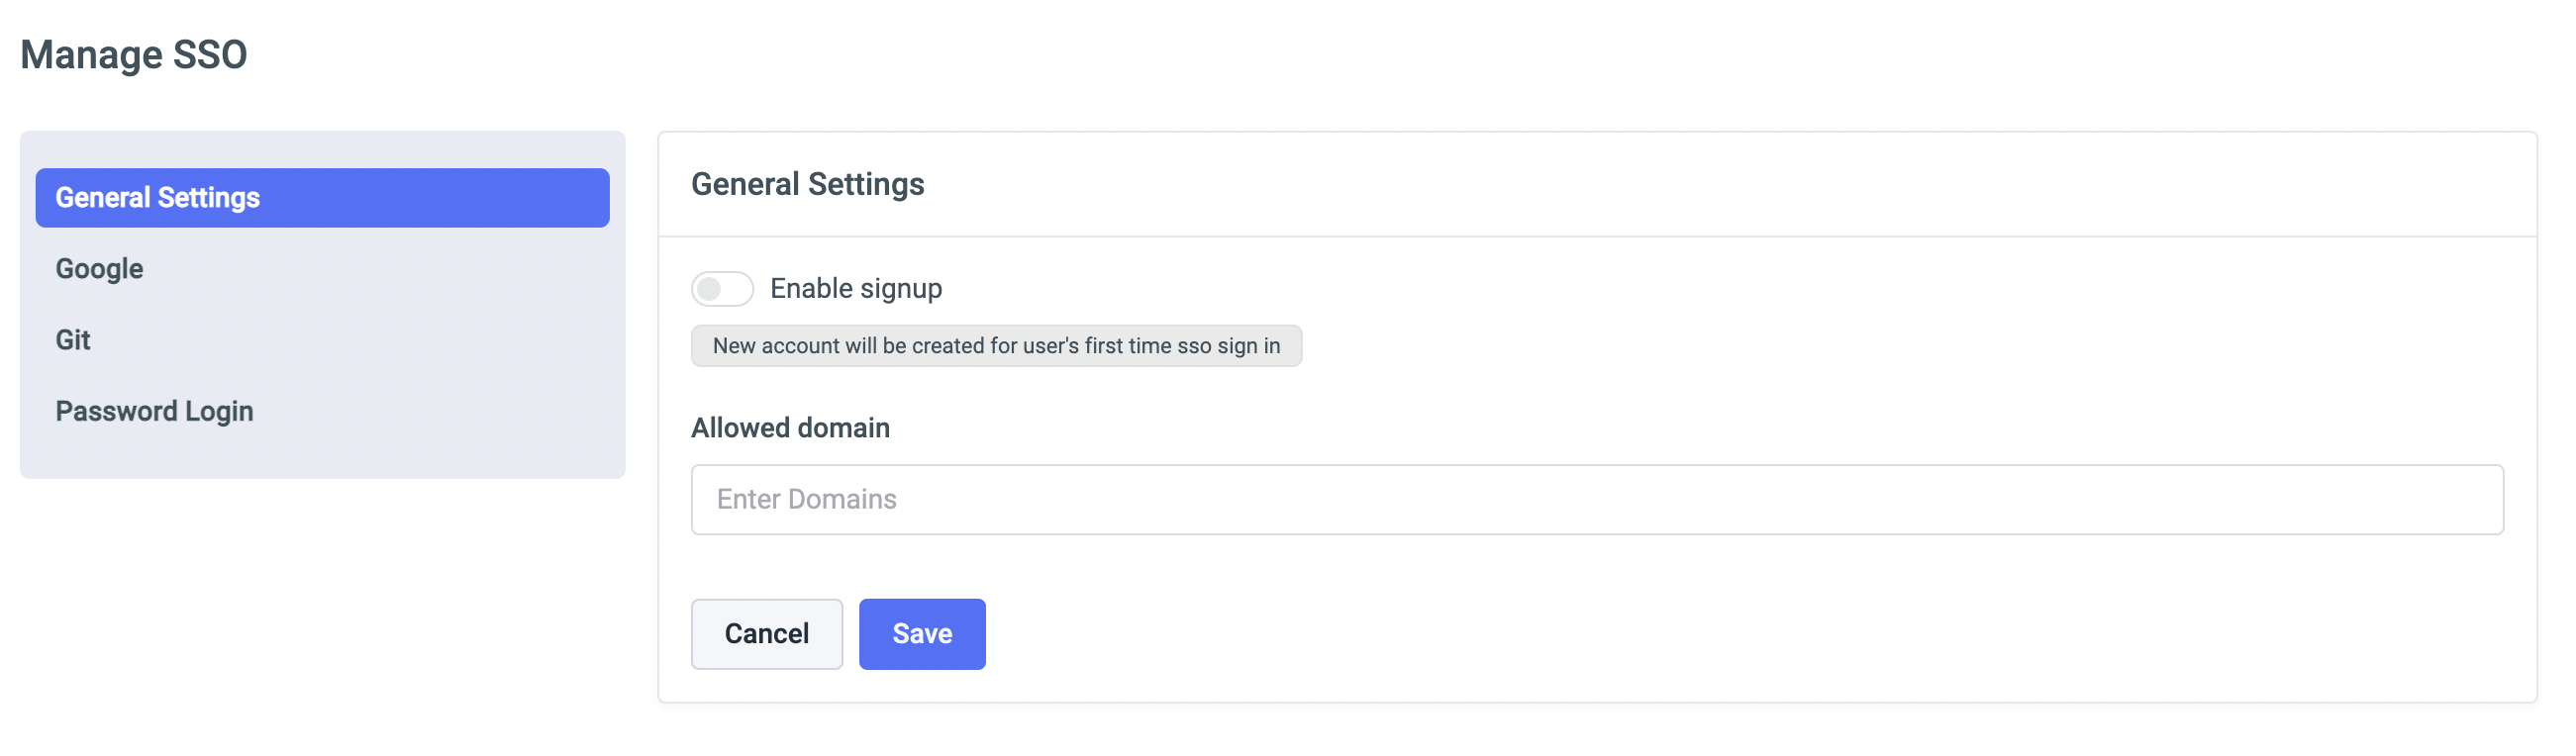Focus the Allowed domain text box
Screen dimensions: 2576x756
[1596, 499]
